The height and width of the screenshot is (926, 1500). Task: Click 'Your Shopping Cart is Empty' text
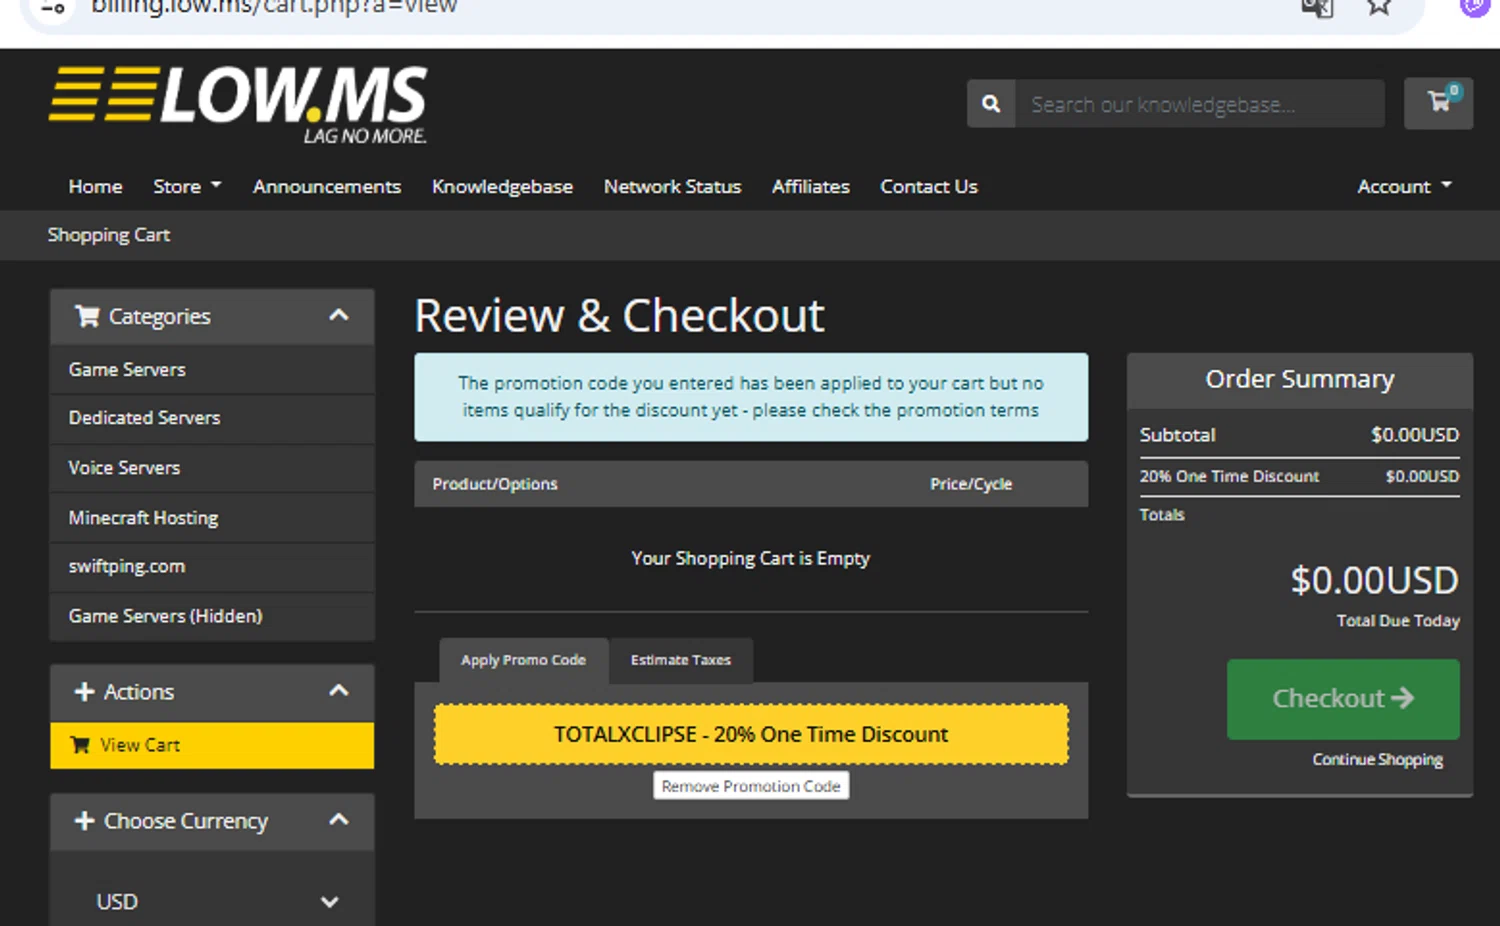(x=750, y=559)
